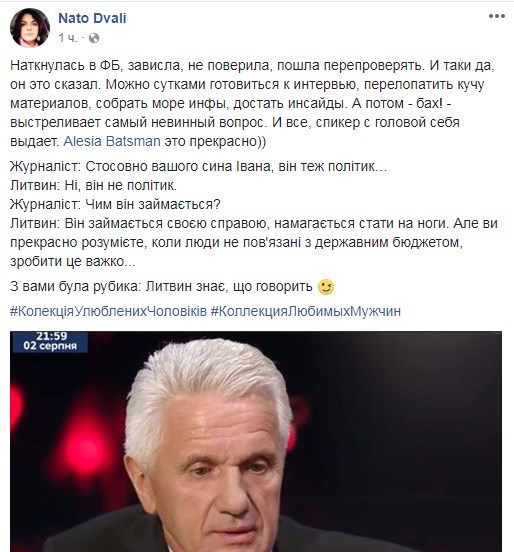Click the line "З вами була рубика"
514x552 pixels.
tap(75, 286)
